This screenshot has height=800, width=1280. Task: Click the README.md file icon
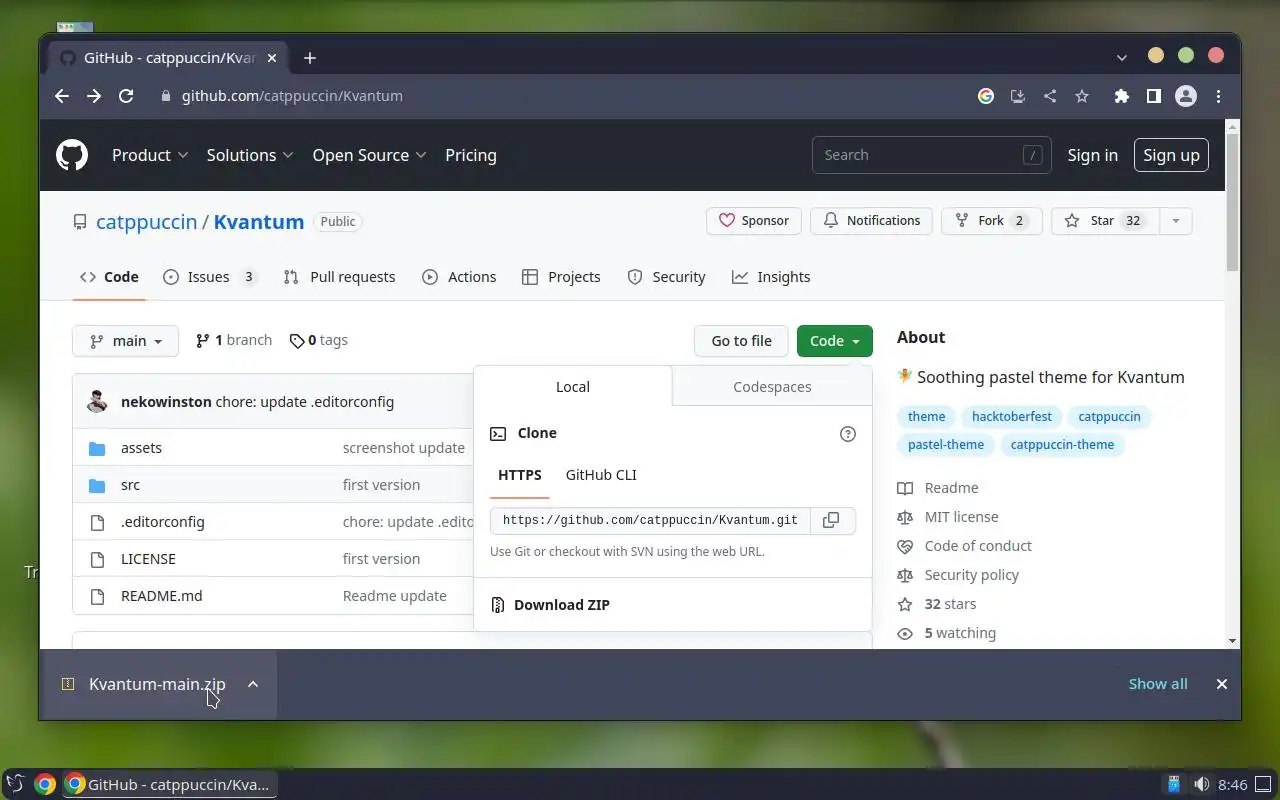(97, 596)
